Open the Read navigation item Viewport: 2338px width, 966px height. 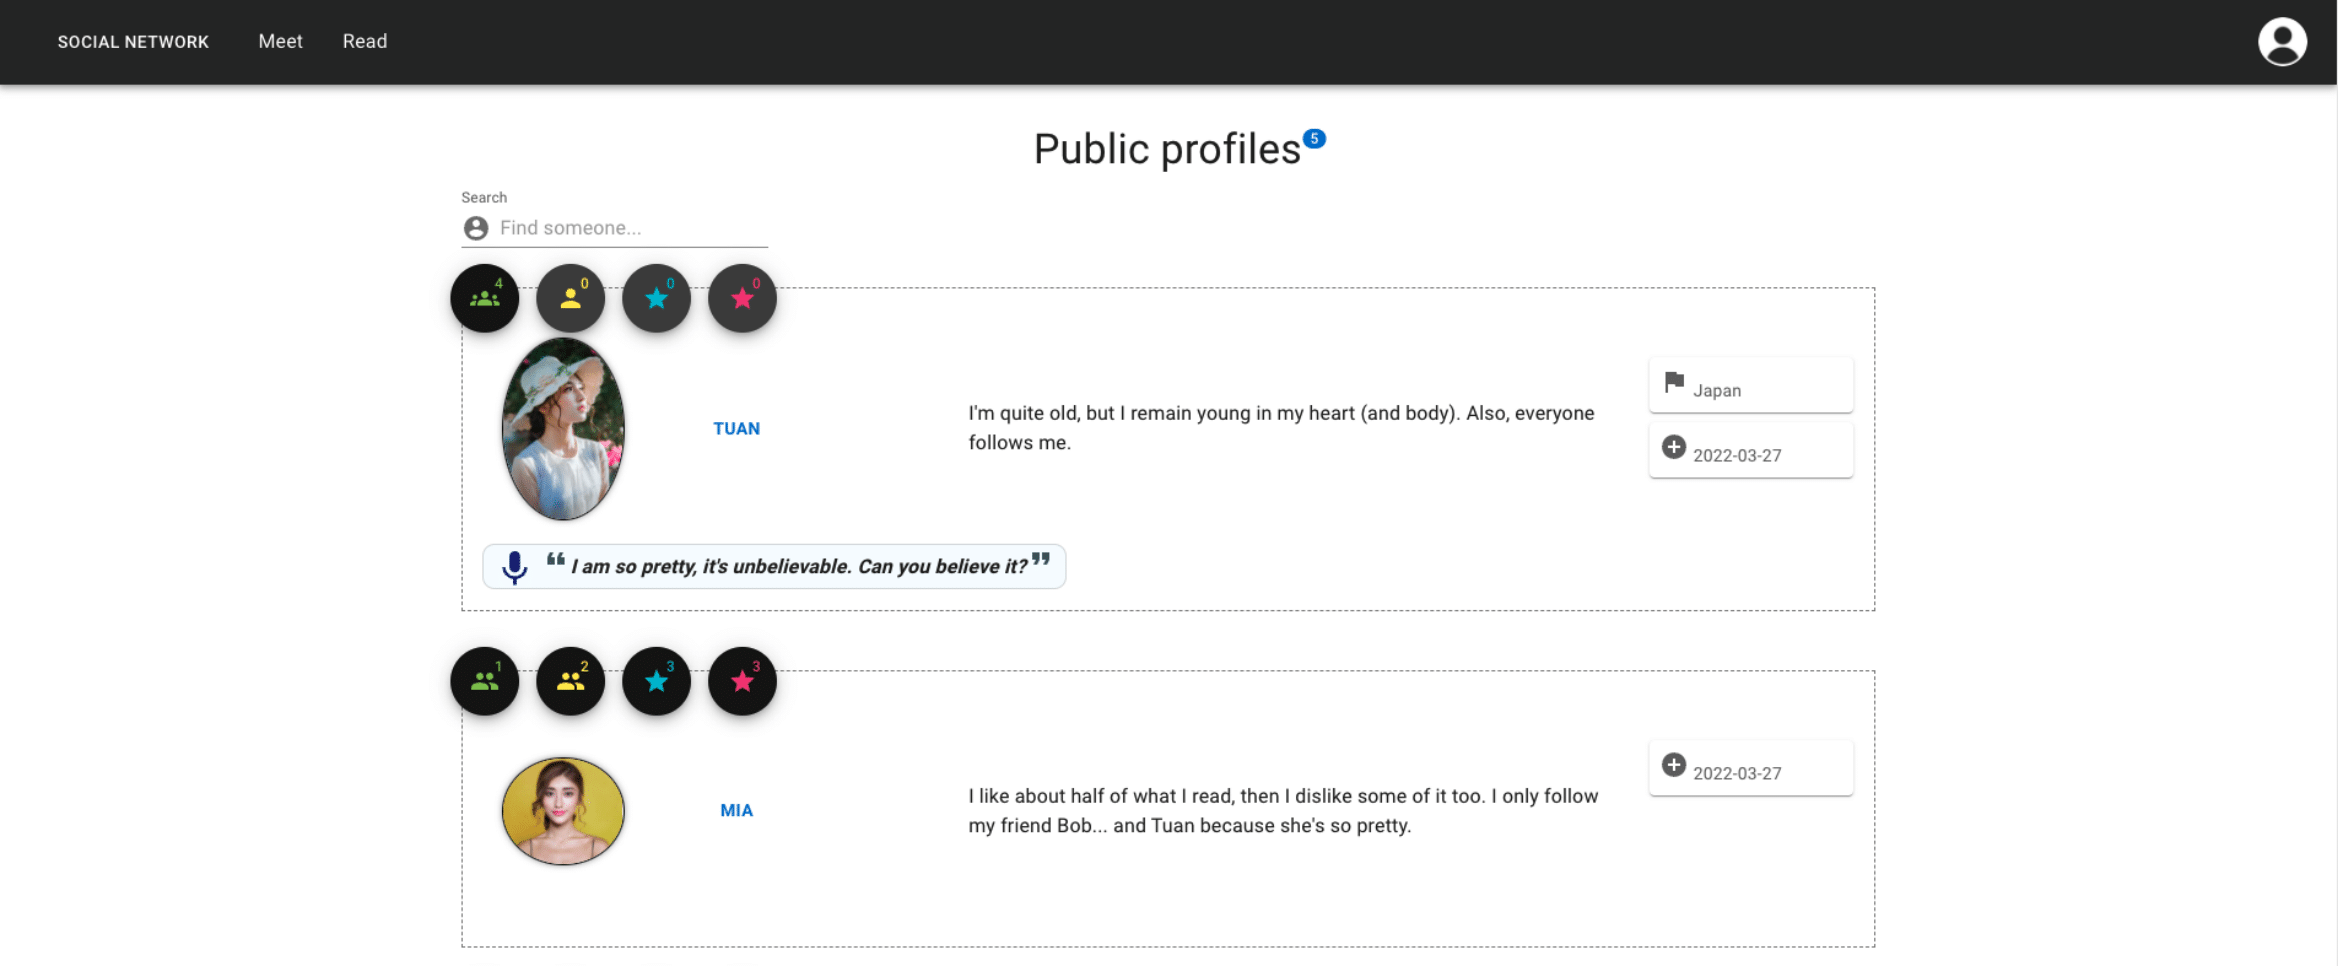coord(365,42)
